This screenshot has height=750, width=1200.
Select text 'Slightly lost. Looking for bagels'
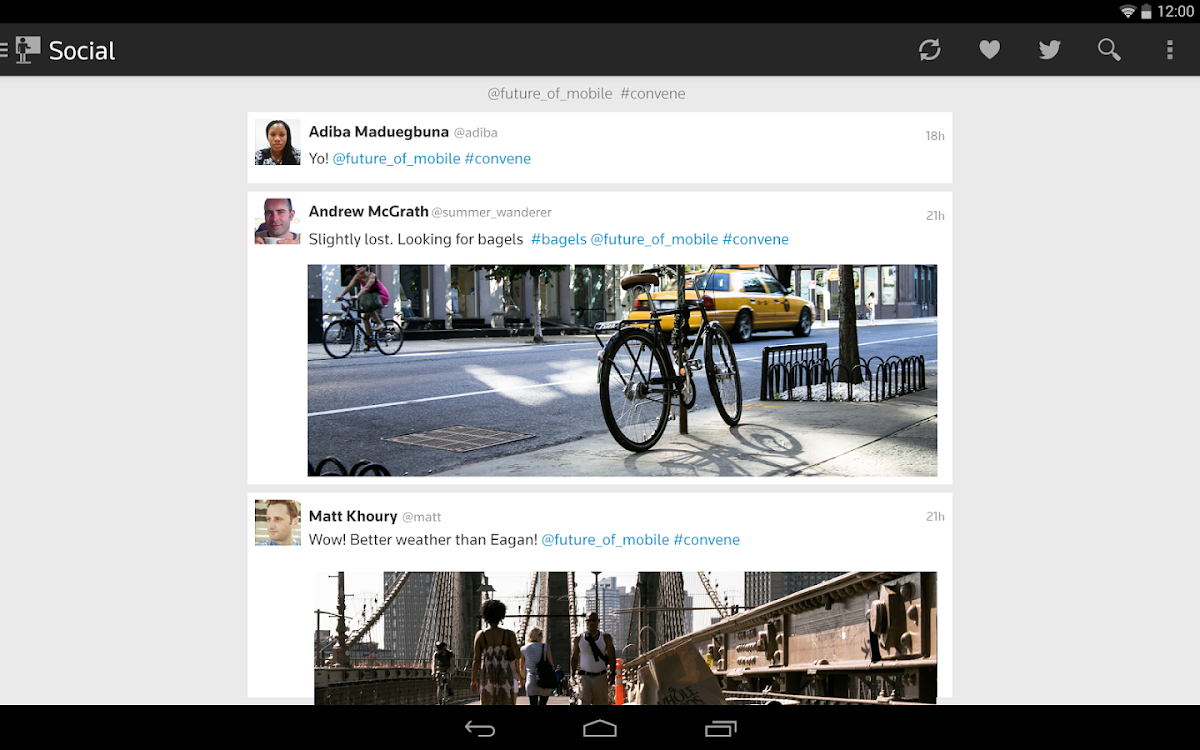tap(416, 239)
